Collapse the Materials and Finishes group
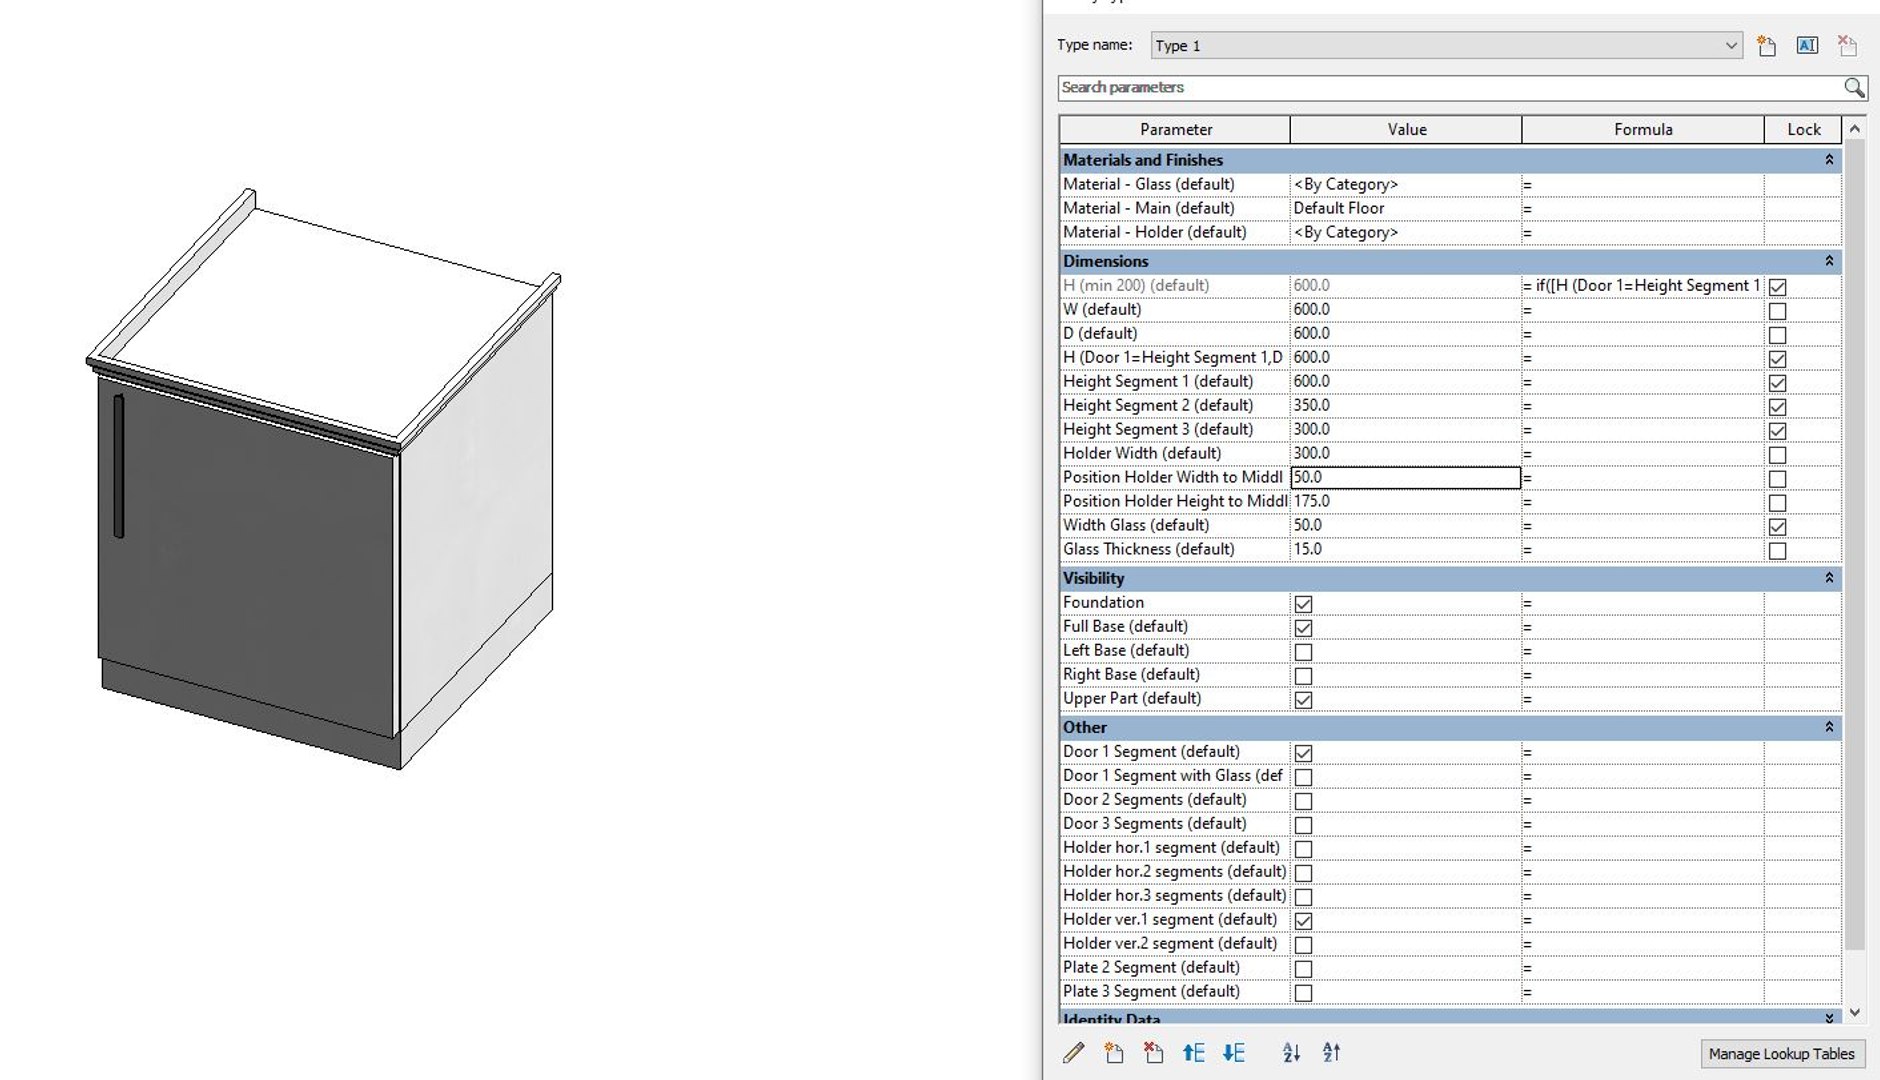1880x1080 pixels. [x=1829, y=160]
